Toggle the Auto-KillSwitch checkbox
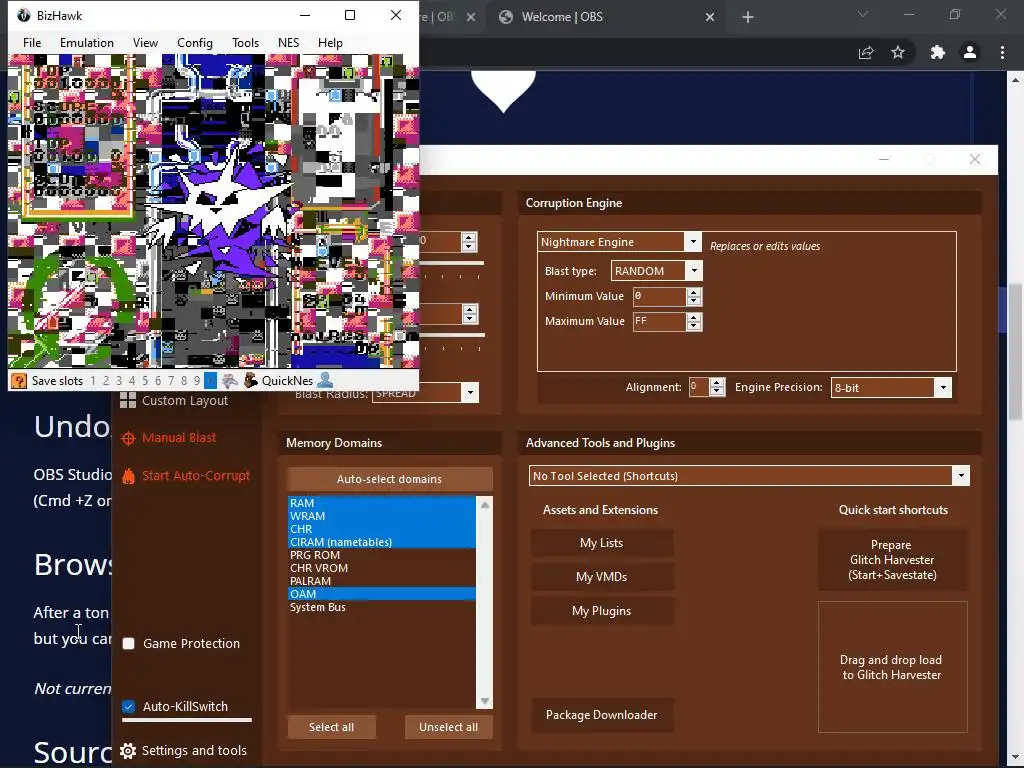The image size is (1024, 768). [x=129, y=707]
